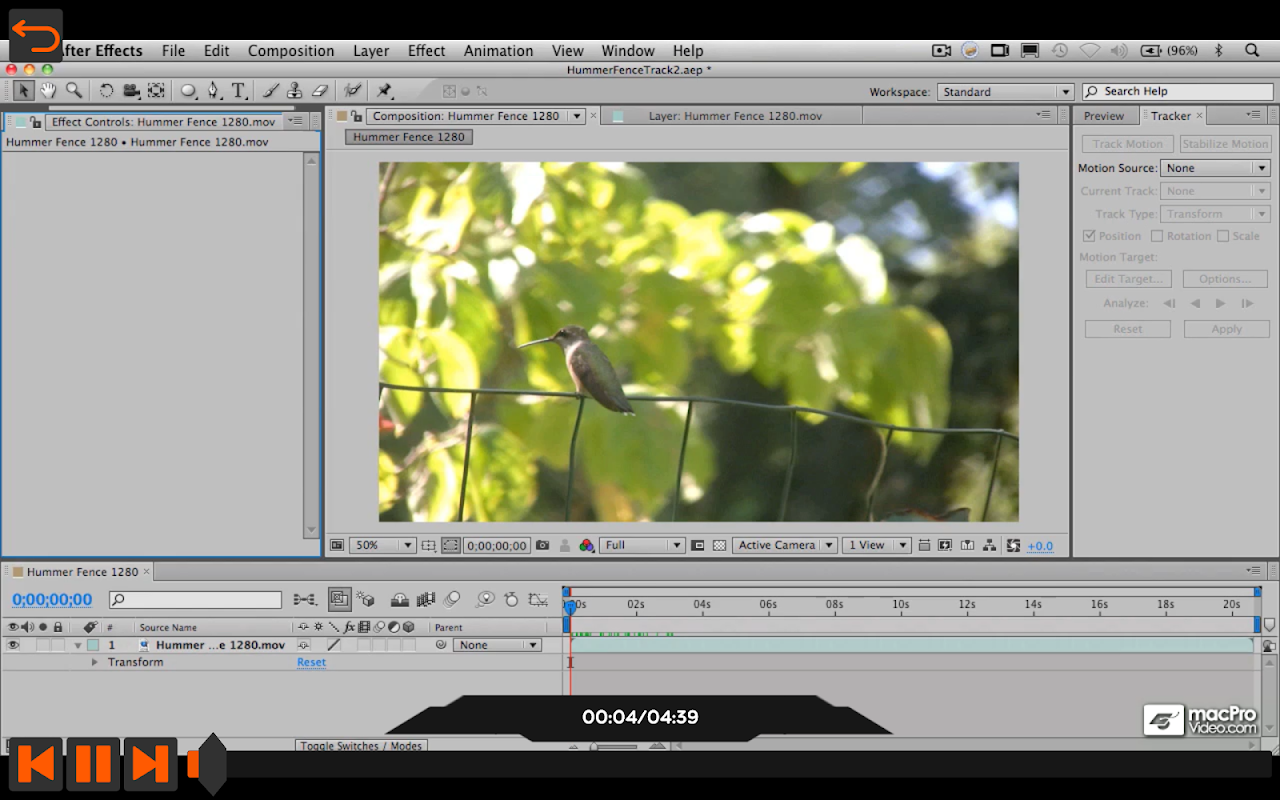This screenshot has width=1280, height=800.
Task: Toggle lock on Composition panel
Action: click(x=357, y=116)
